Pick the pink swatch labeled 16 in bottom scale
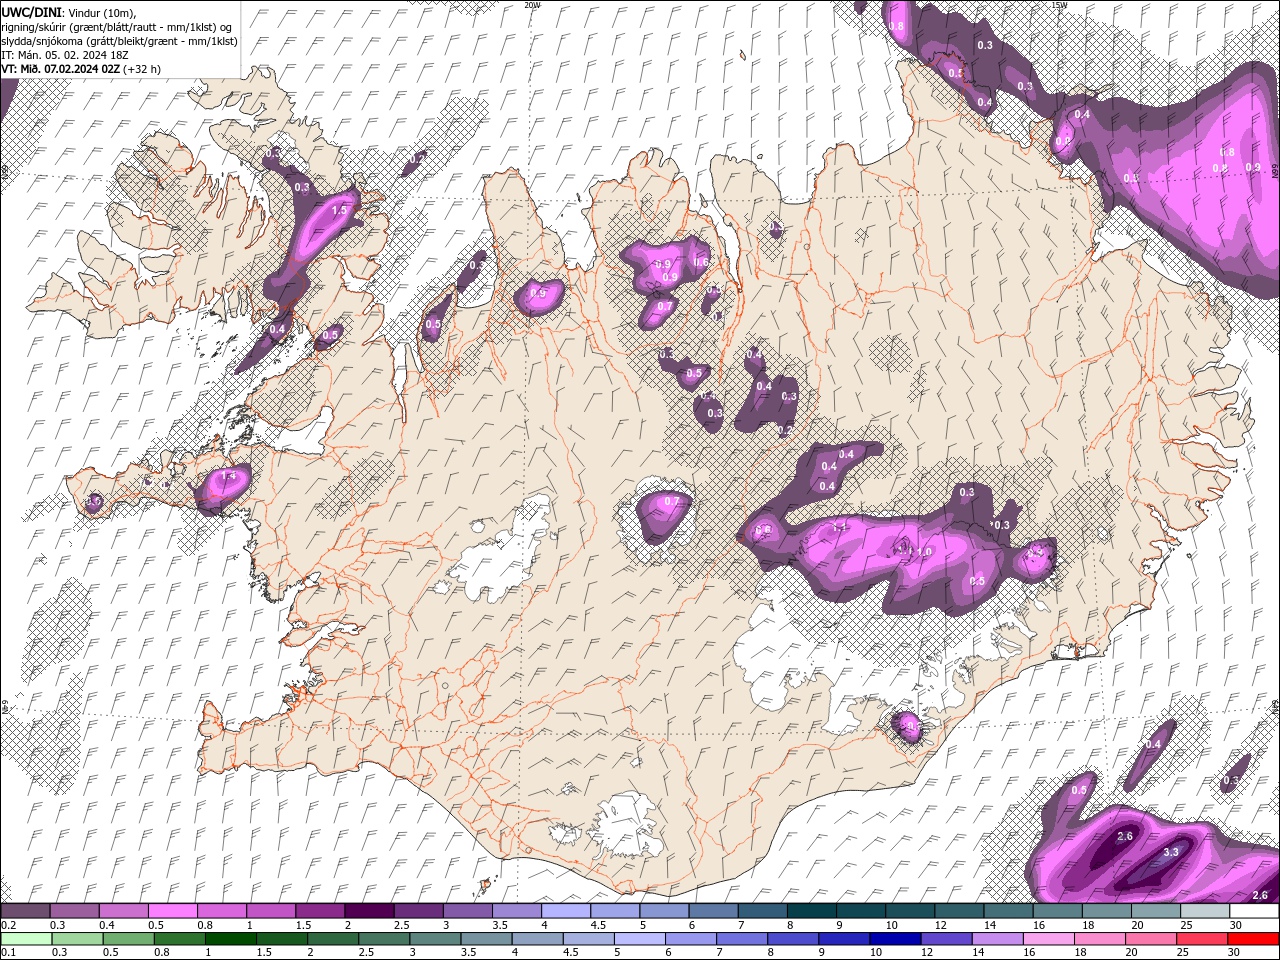Screen dimensions: 1280x960 (1049, 938)
